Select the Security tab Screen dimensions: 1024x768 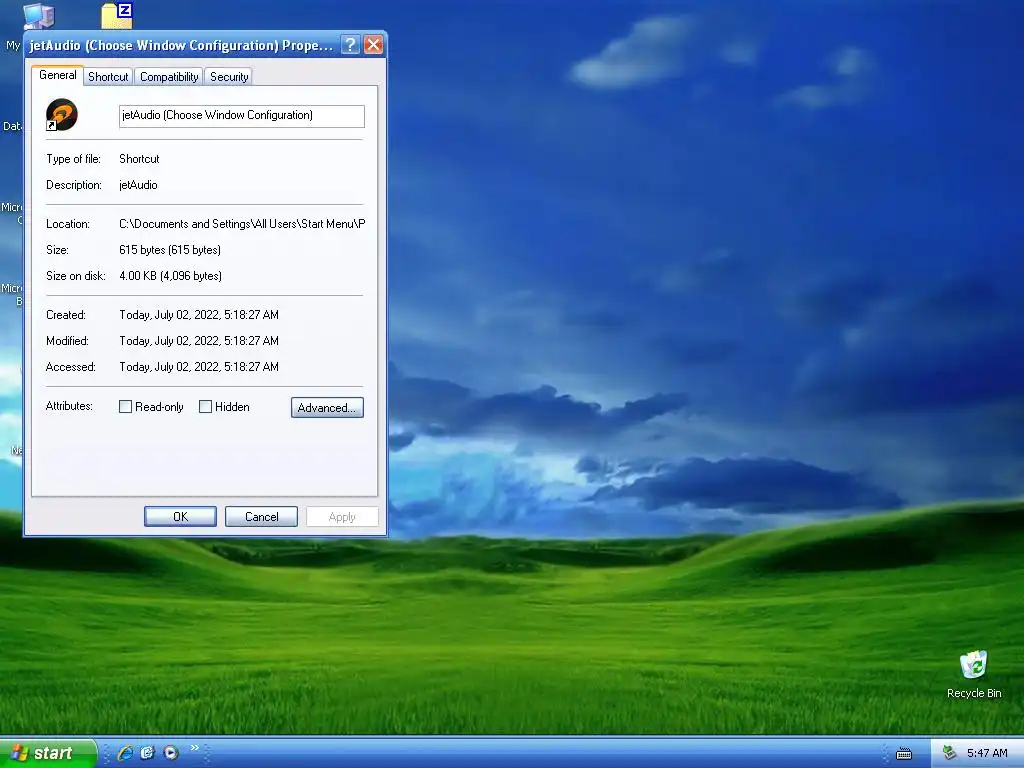[229, 77]
